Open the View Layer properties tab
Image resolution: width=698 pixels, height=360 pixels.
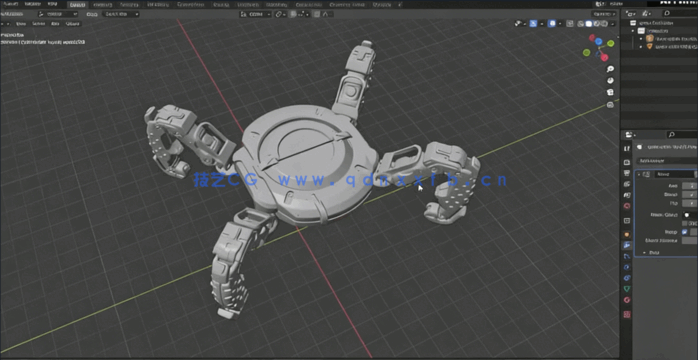(627, 184)
